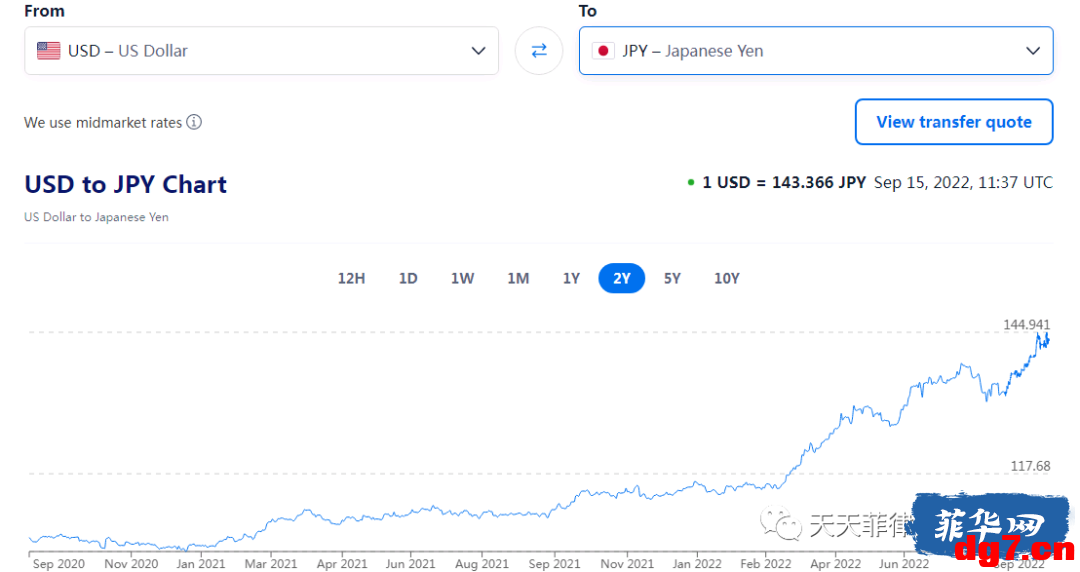
Task: Switch chart to 1W range
Action: coord(462,278)
